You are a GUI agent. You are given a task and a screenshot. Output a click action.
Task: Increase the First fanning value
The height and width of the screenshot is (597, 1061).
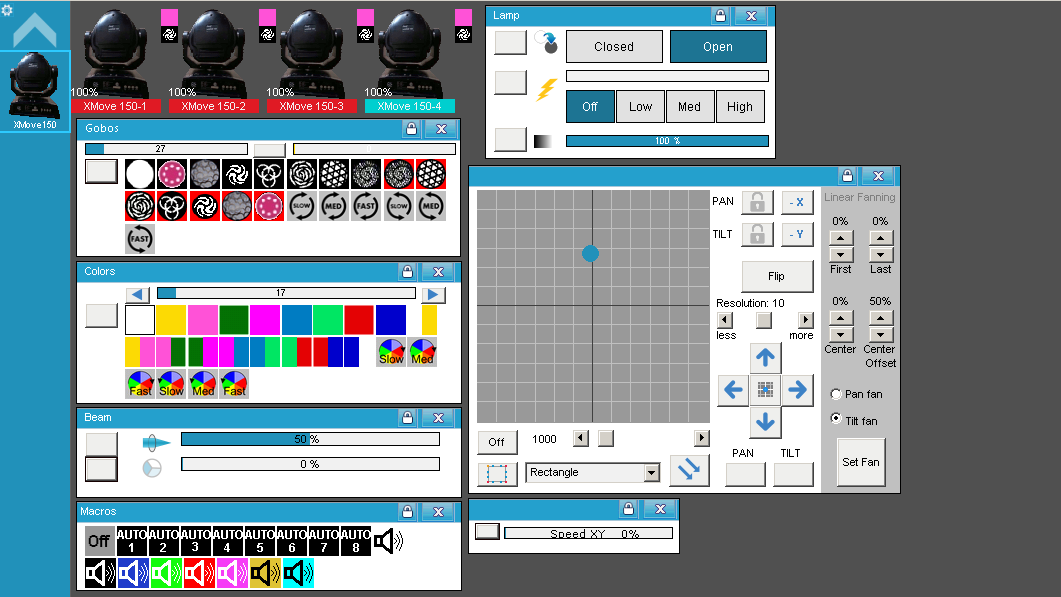[x=840, y=238]
